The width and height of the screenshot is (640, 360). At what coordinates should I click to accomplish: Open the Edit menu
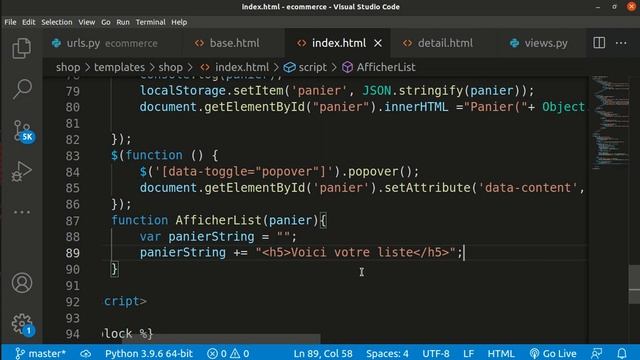coord(29,22)
